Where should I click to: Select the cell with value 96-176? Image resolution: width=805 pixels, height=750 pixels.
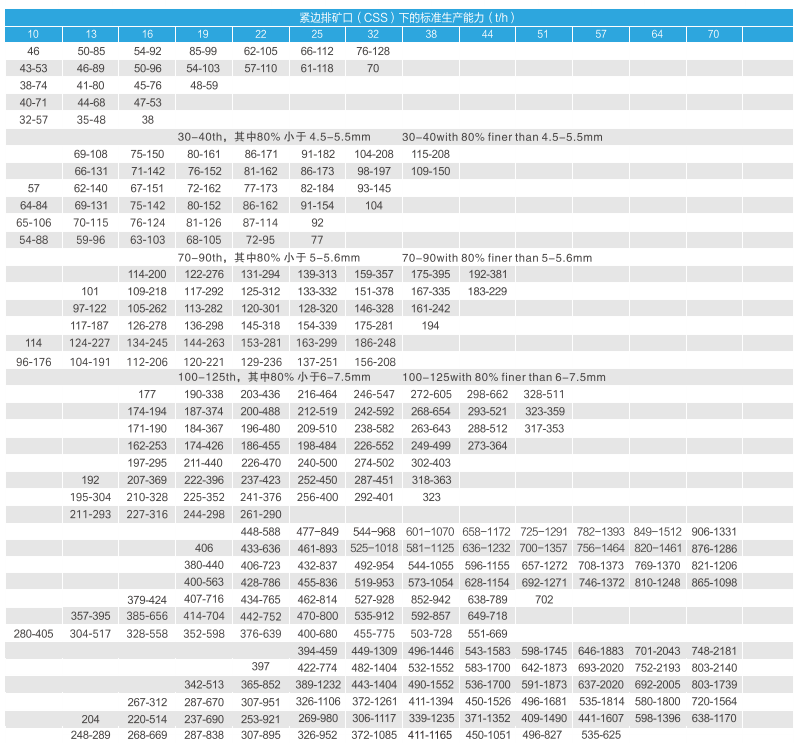(34, 361)
